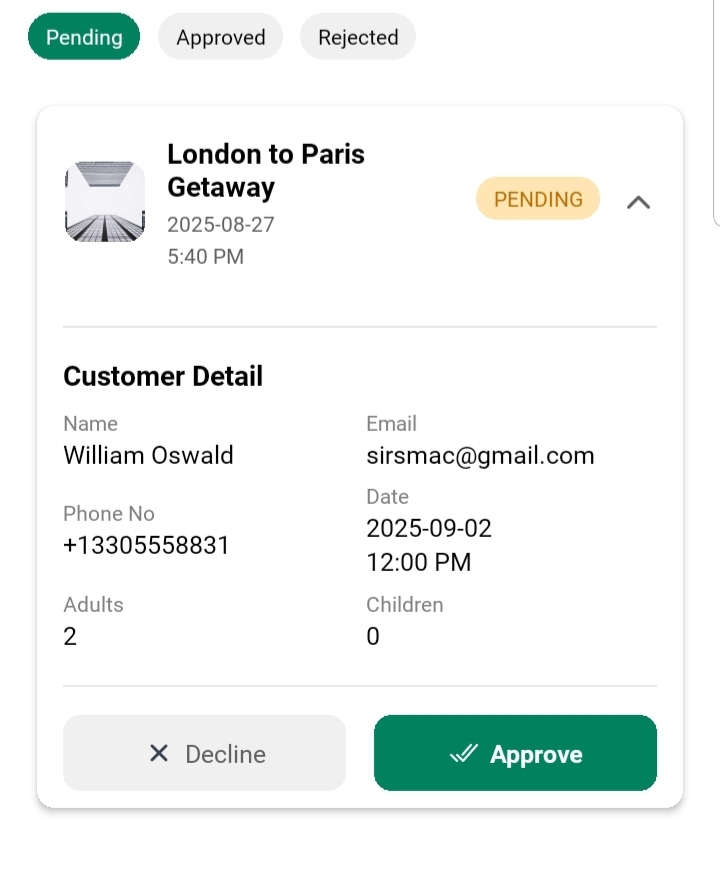
Task: Open the Approved tab
Action: click(221, 38)
